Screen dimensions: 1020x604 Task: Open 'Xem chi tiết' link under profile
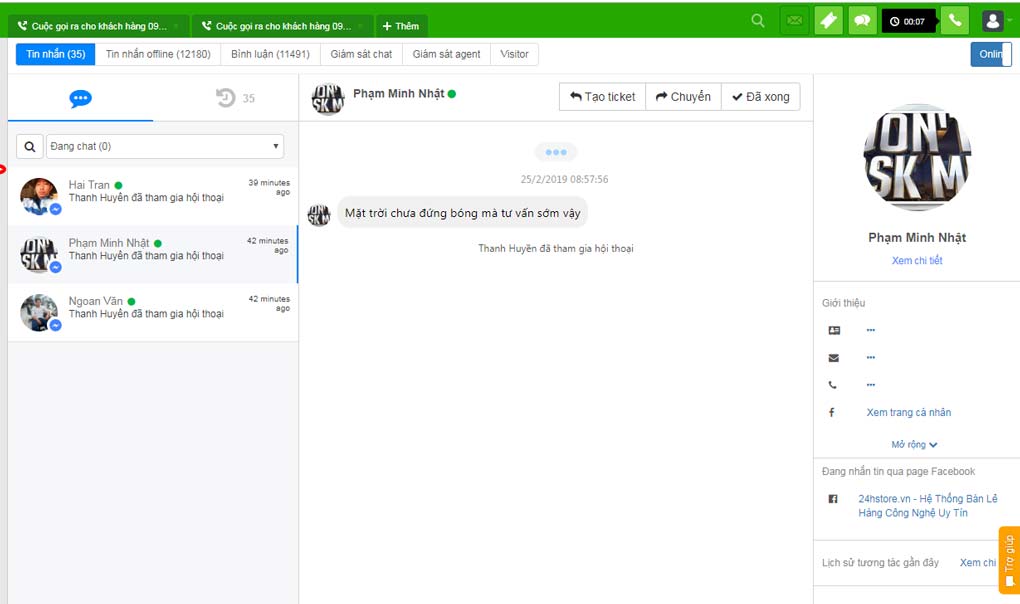(917, 261)
